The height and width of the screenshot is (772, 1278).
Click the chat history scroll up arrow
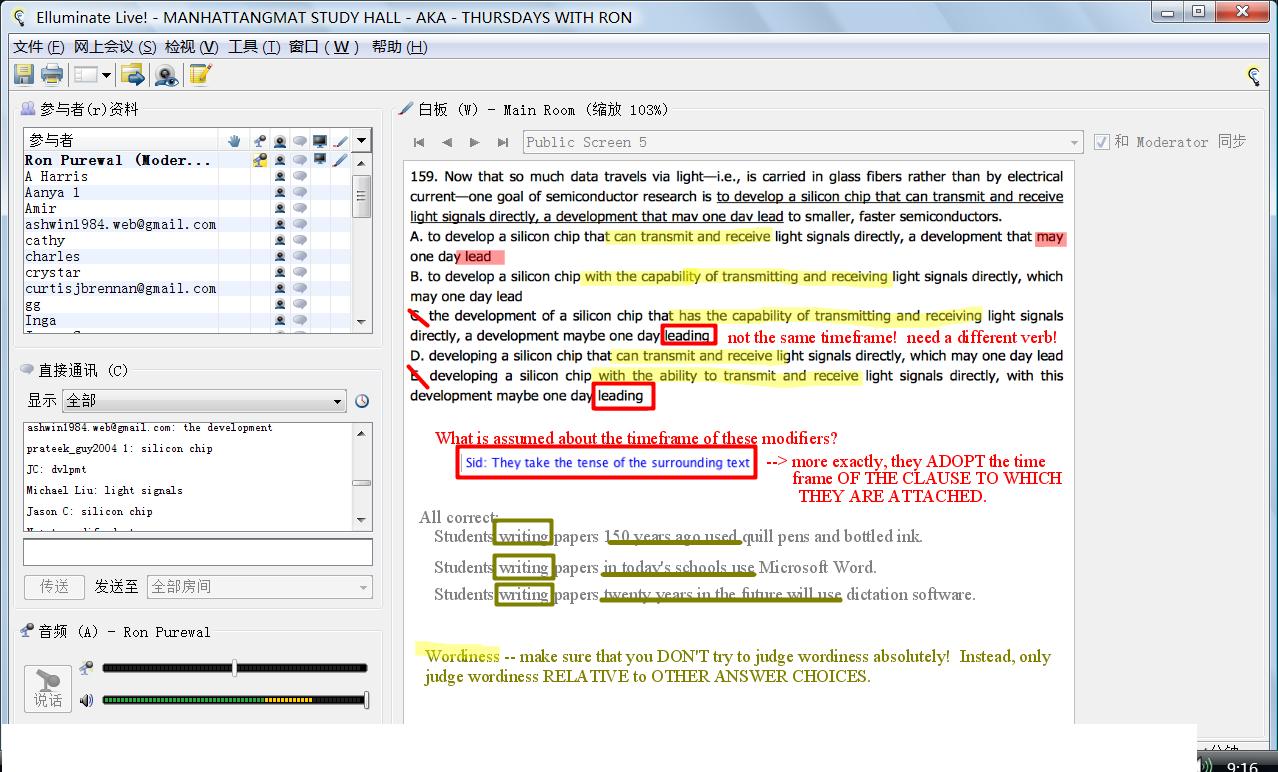click(x=362, y=432)
